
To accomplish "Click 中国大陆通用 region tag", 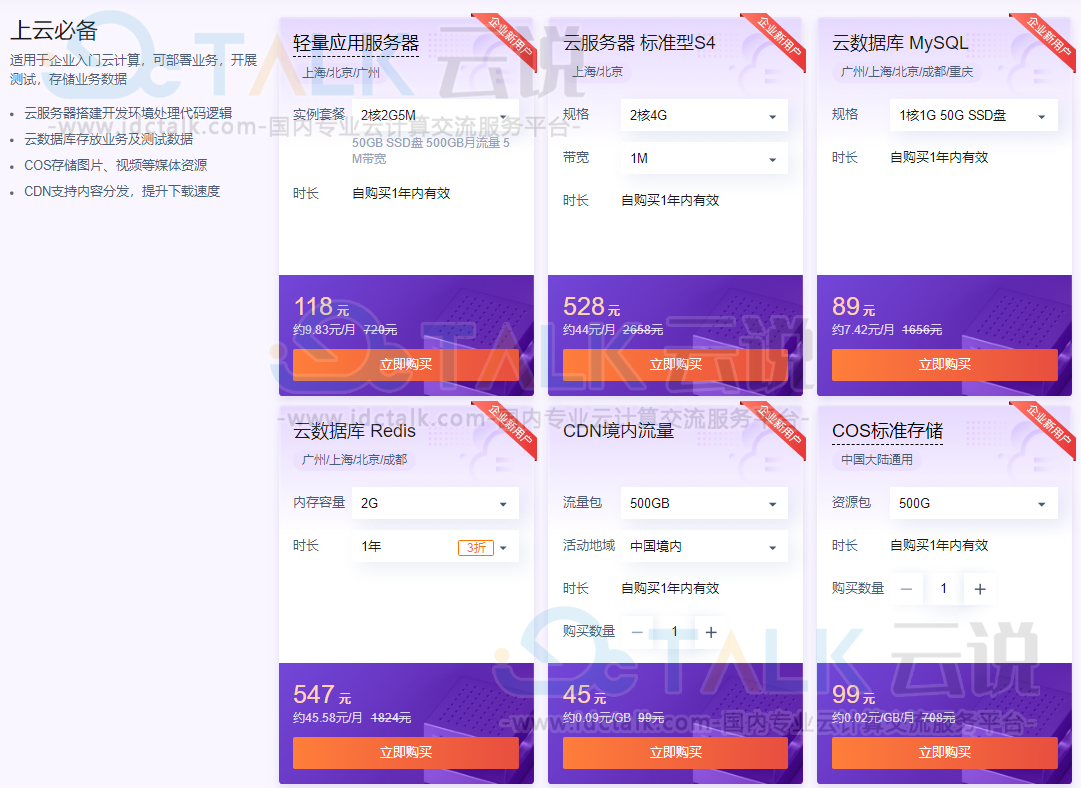I will pos(877,460).
